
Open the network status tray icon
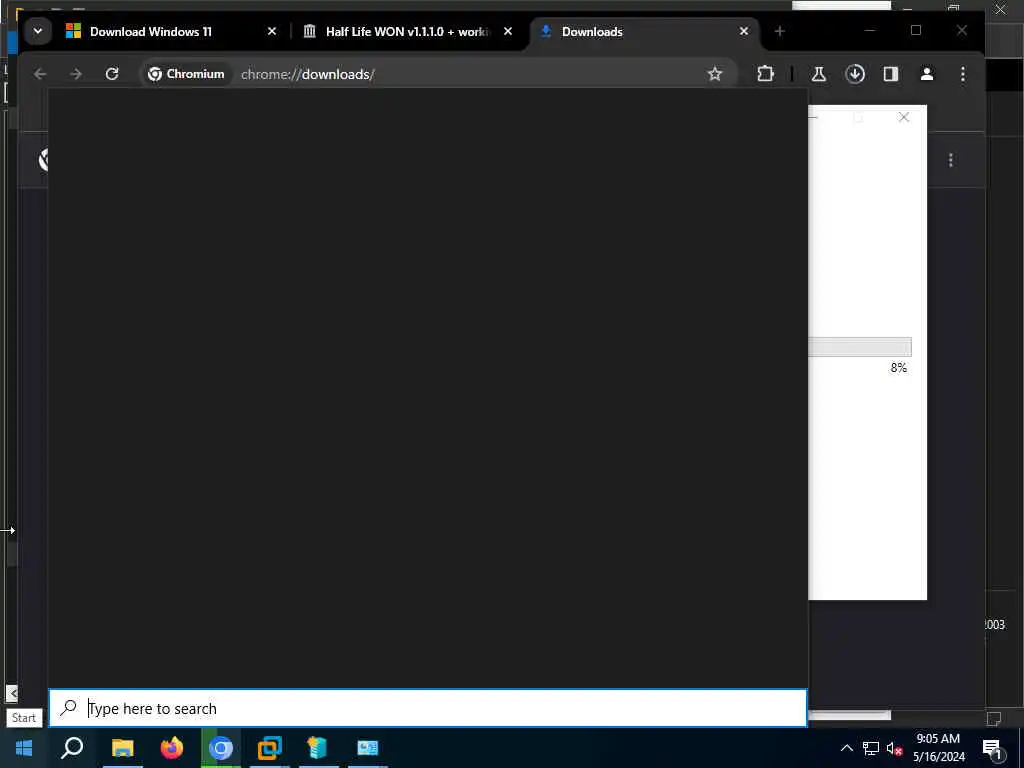[x=871, y=748]
